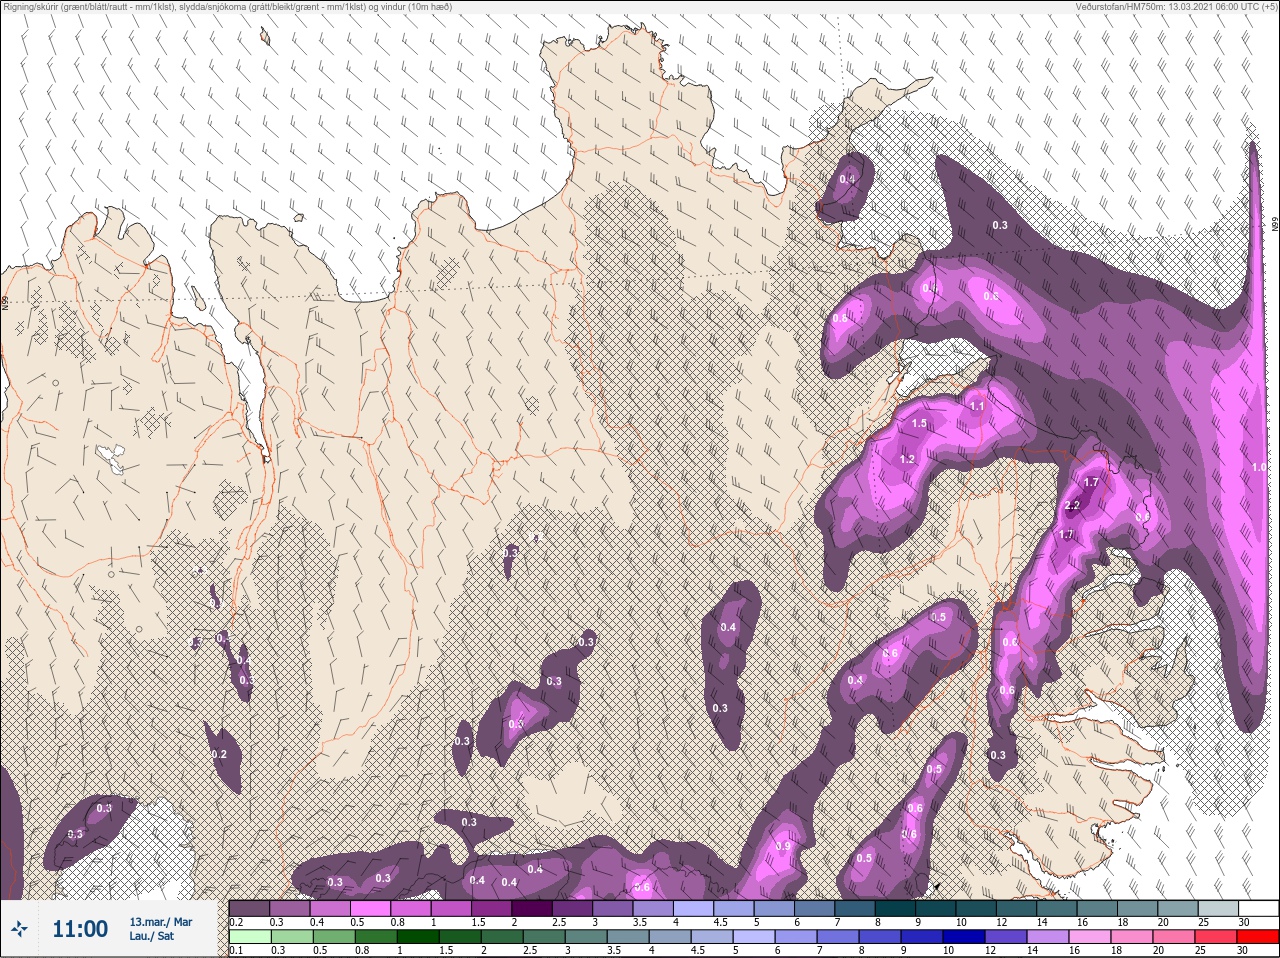Click the '0.2' label under upper legend
Image resolution: width=1280 pixels, height=958 pixels.
pos(236,922)
